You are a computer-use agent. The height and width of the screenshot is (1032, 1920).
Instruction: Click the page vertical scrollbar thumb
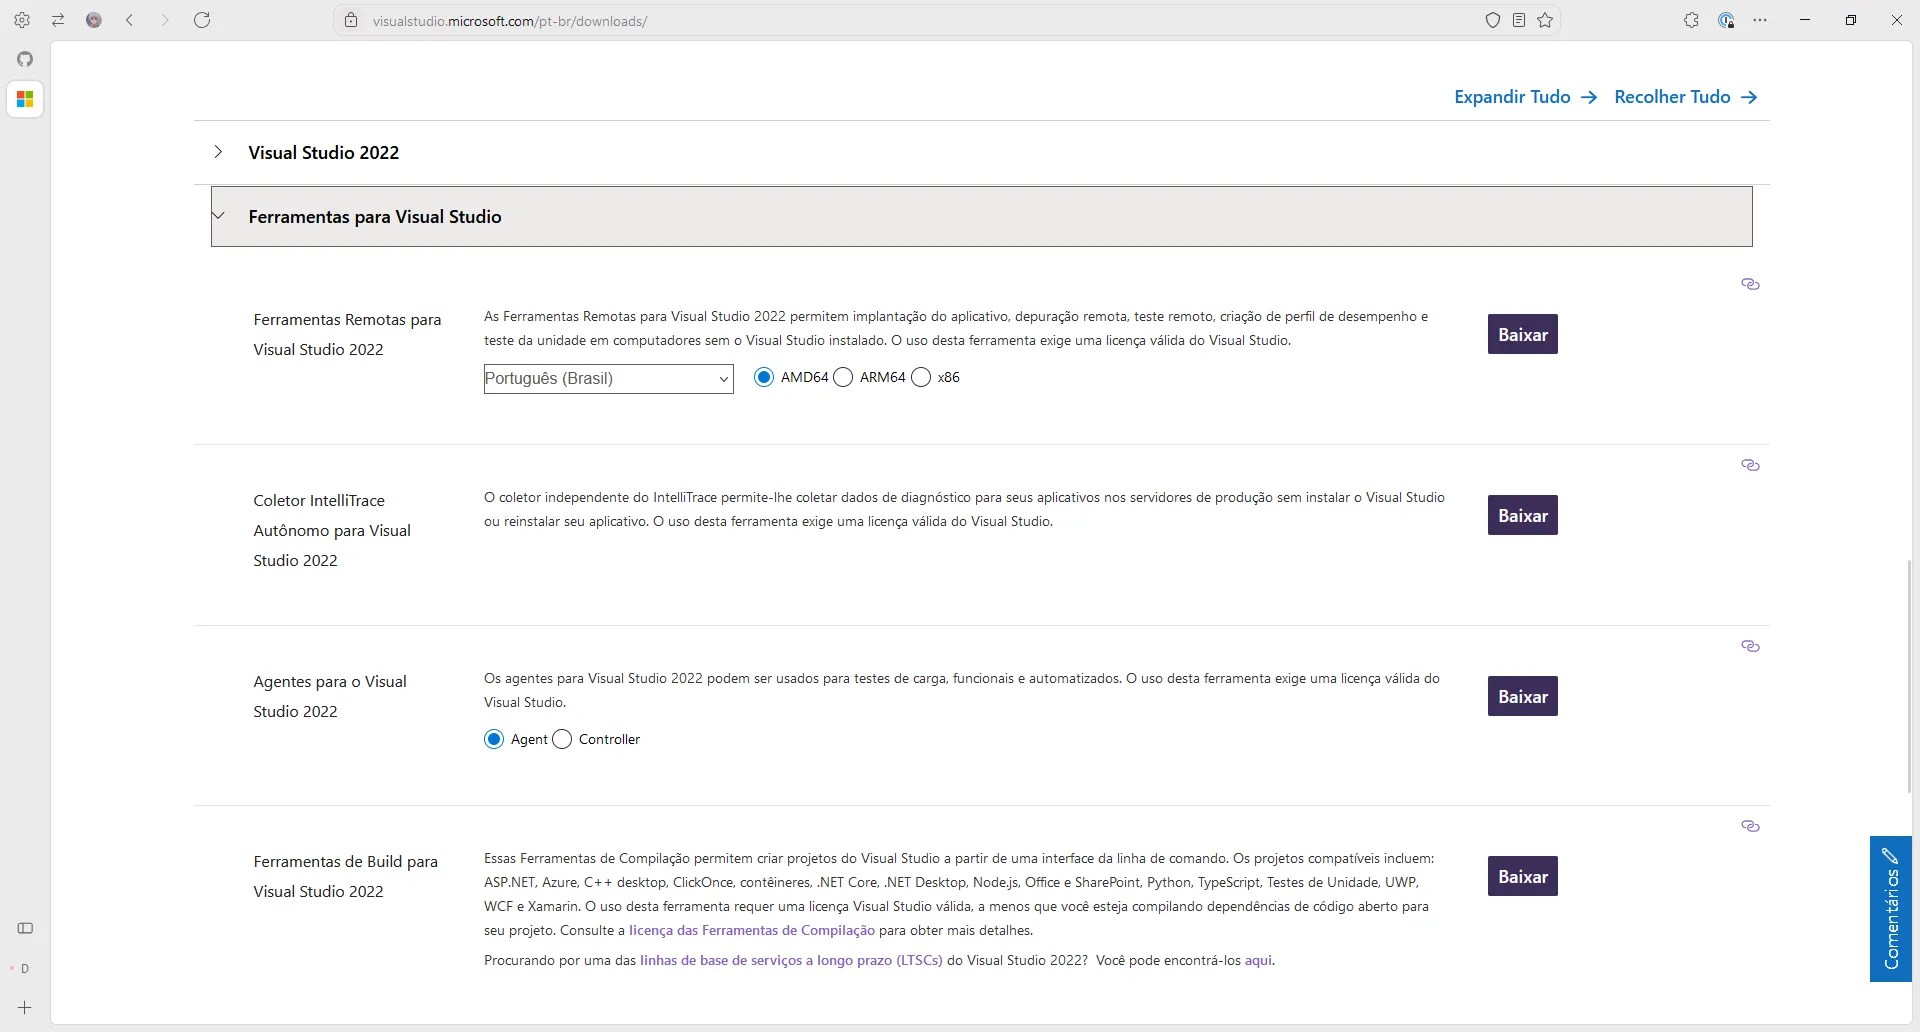pos(1910,676)
